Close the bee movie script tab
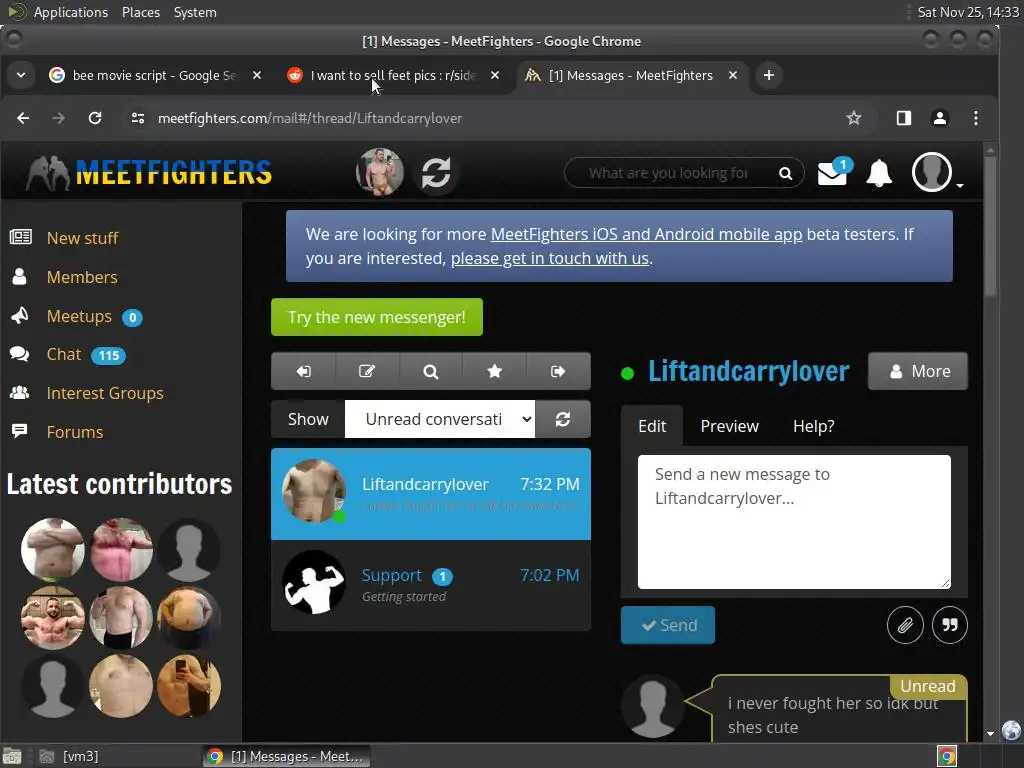1024x768 pixels. pos(257,76)
